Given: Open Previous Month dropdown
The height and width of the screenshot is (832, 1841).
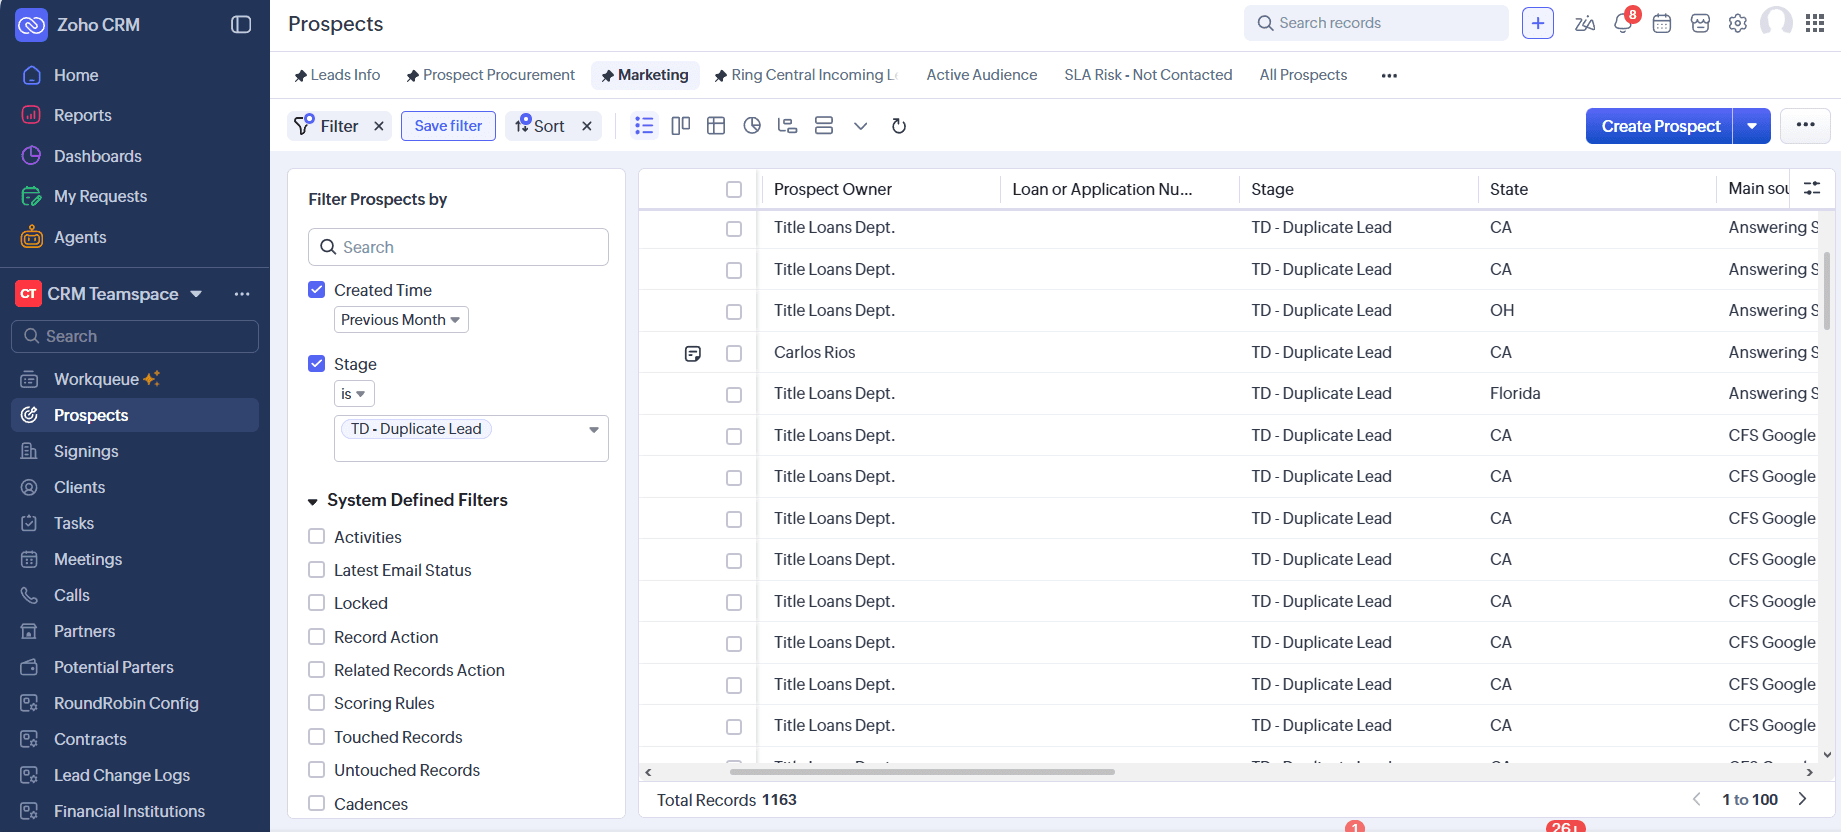Looking at the screenshot, I should pos(401,320).
